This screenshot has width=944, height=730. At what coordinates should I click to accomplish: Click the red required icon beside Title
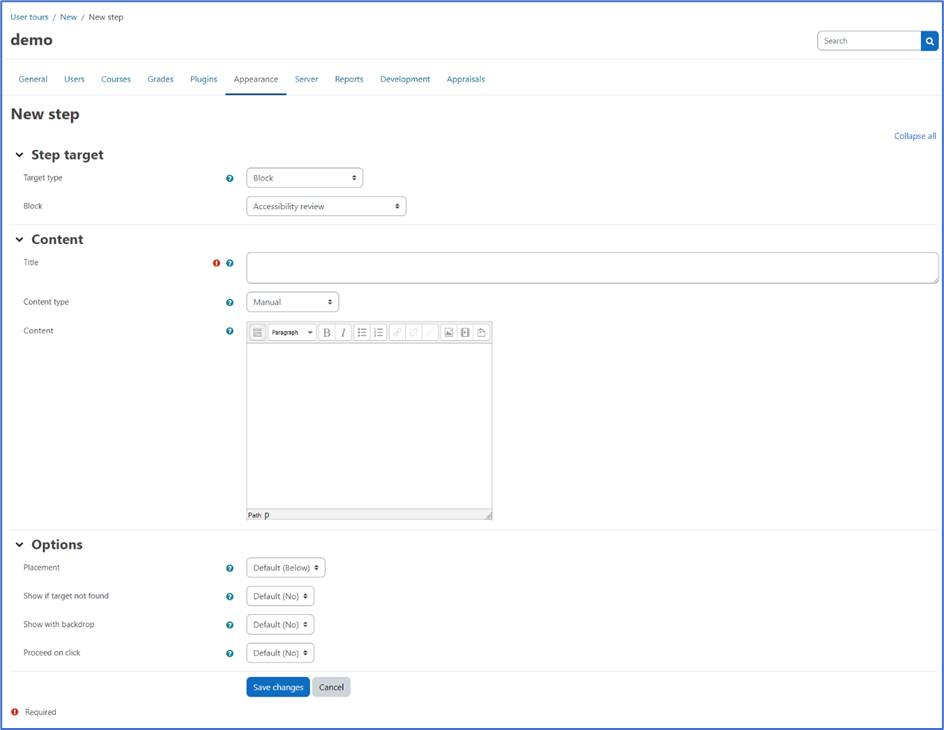click(217, 263)
